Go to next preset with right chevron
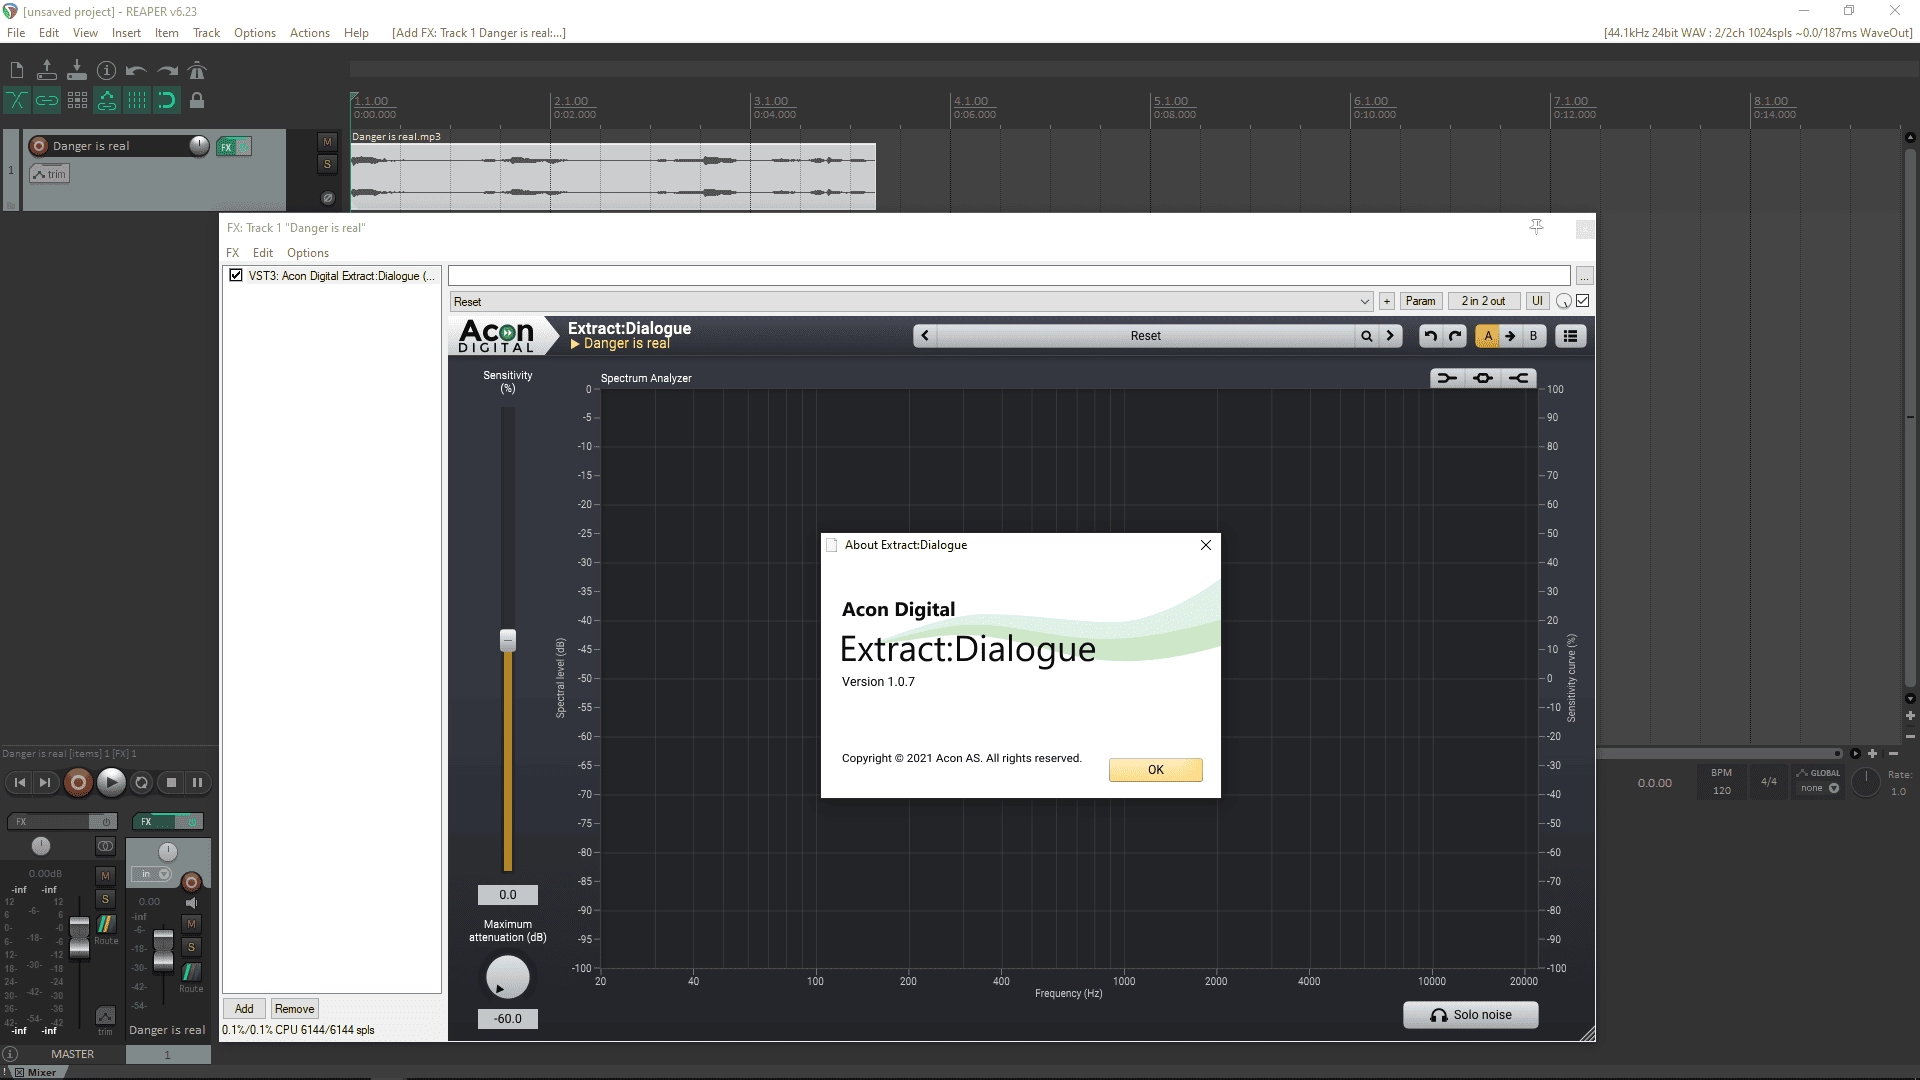This screenshot has height=1080, width=1920. [x=1390, y=336]
